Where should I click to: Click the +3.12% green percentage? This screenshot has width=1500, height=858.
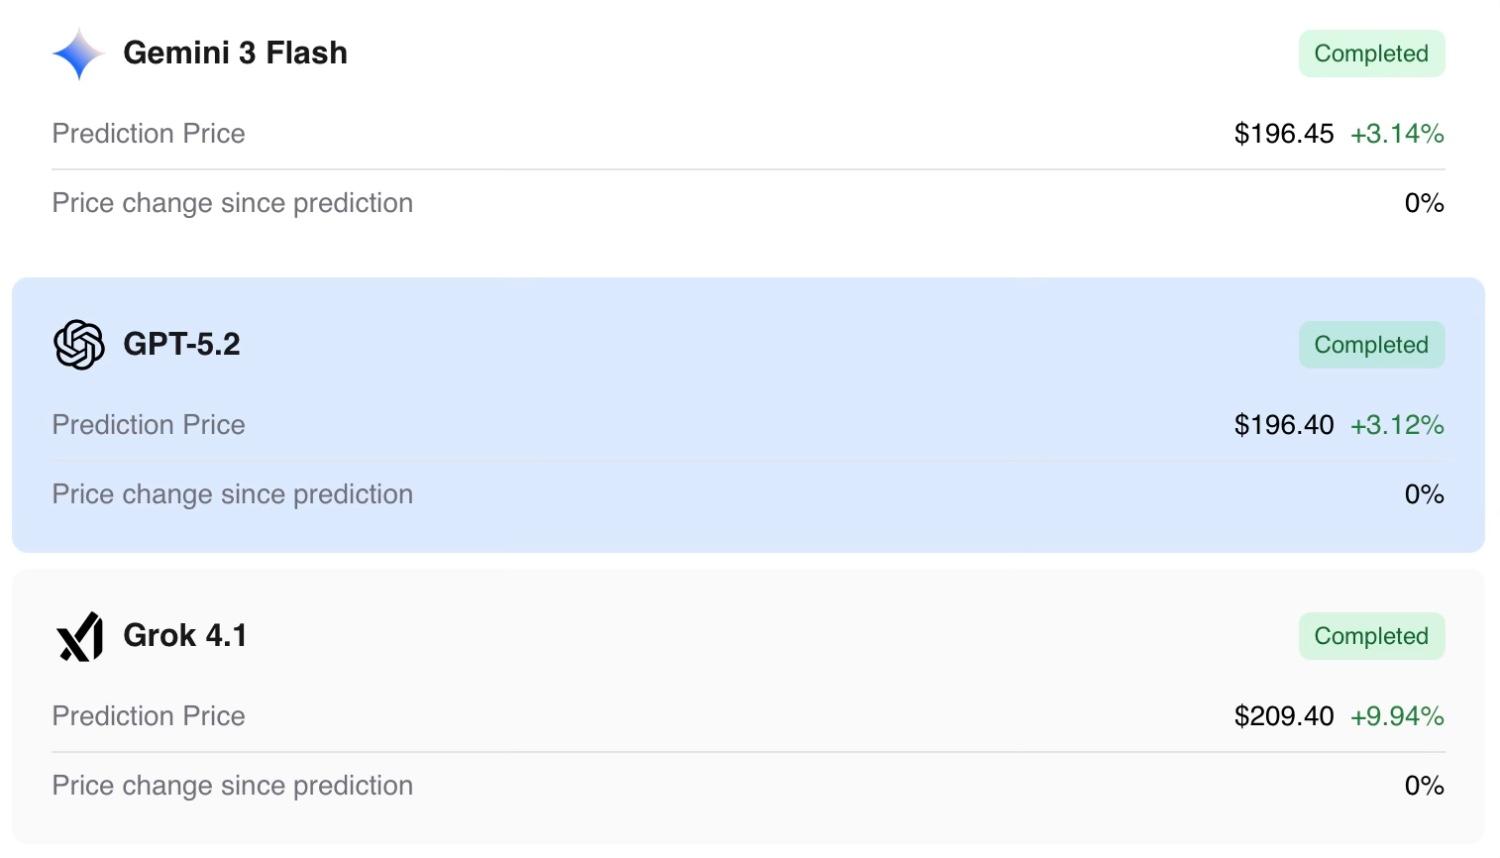click(x=1396, y=425)
